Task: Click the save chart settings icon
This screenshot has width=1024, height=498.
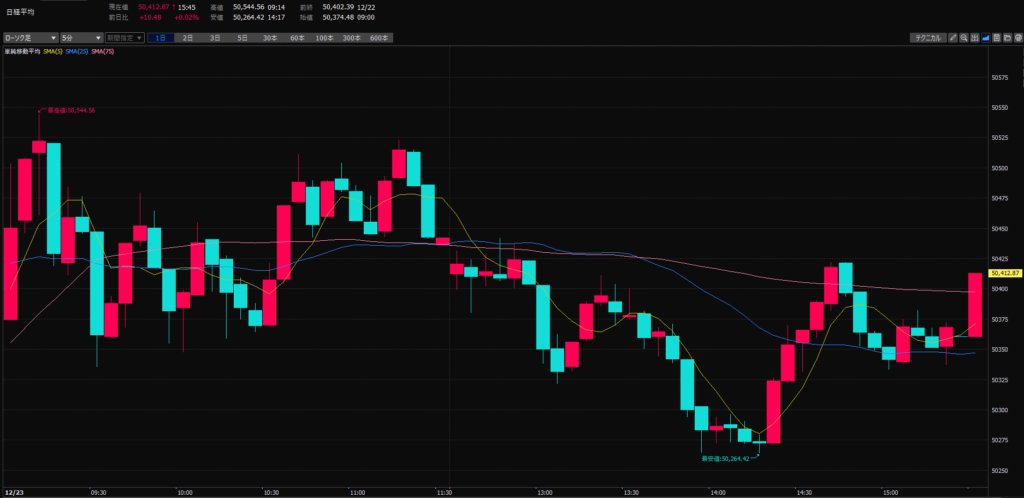Action: [997, 38]
